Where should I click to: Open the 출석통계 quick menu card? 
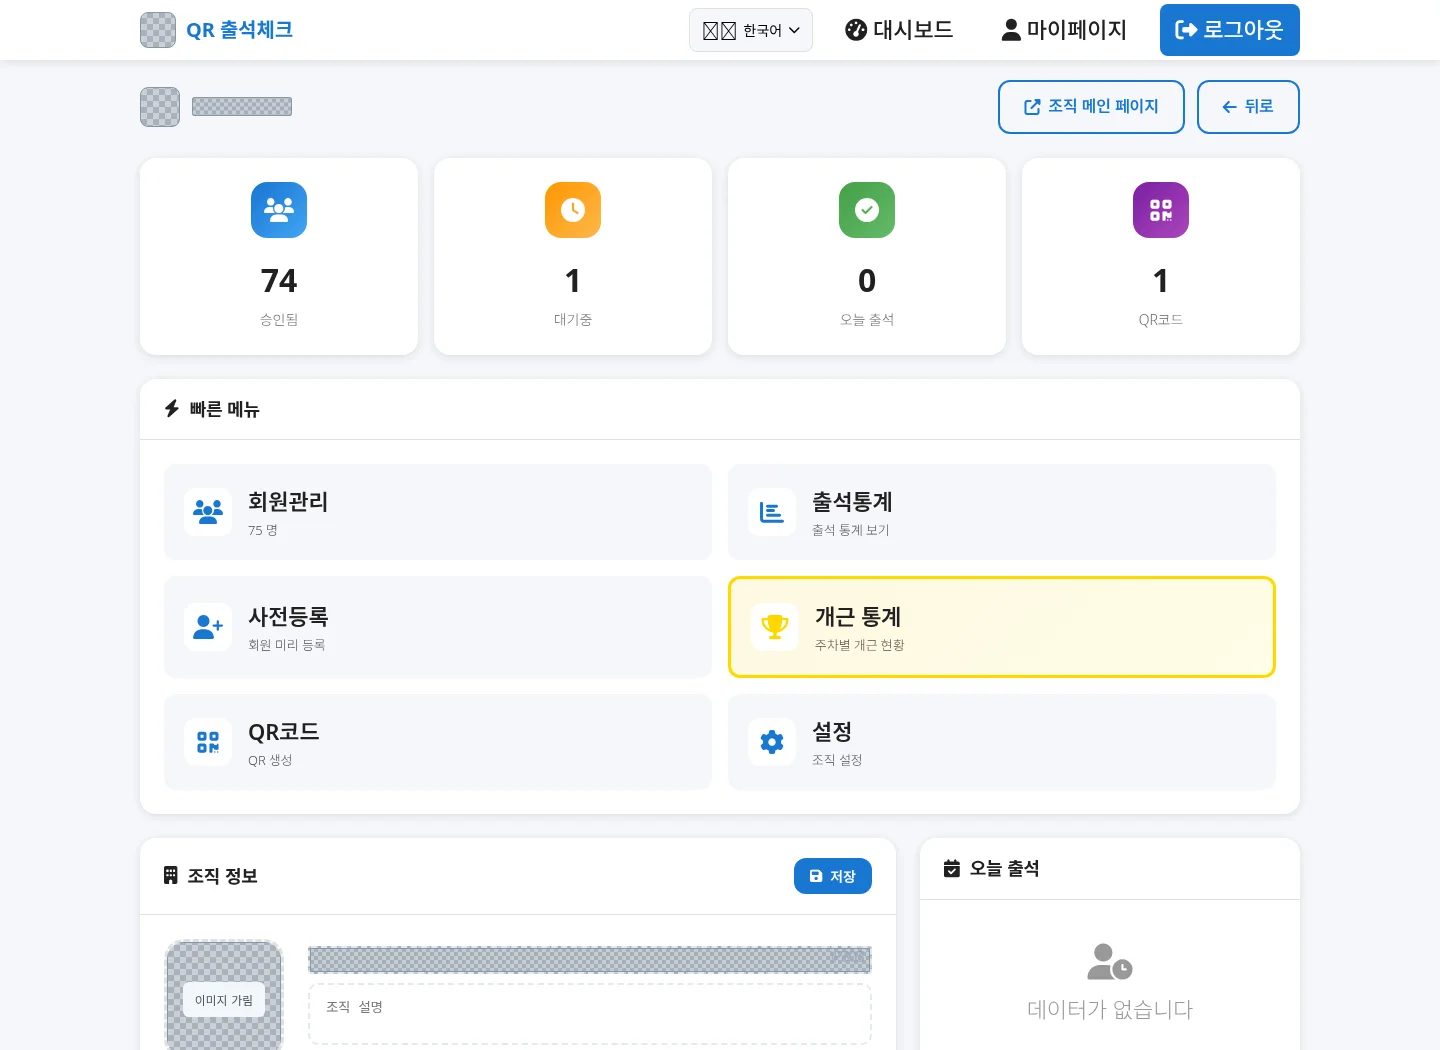[1002, 512]
